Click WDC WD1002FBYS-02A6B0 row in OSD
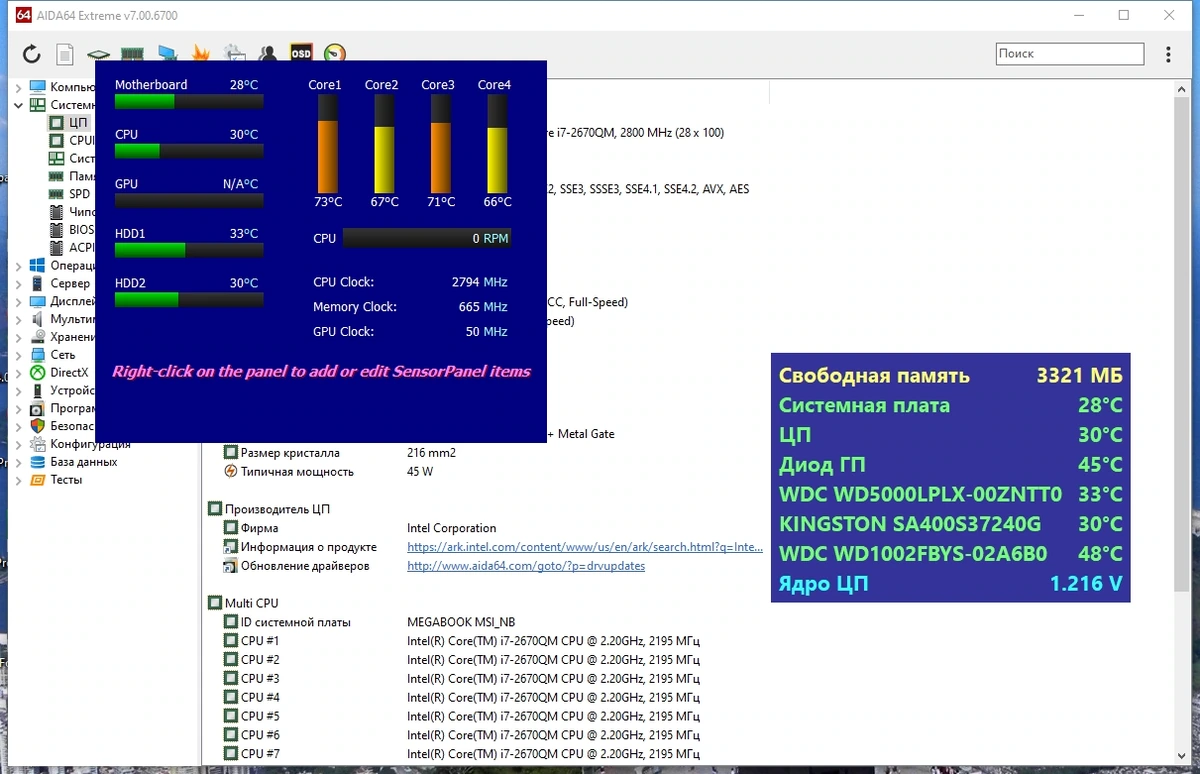Screen dimensions: 1200x774 click(x=951, y=553)
